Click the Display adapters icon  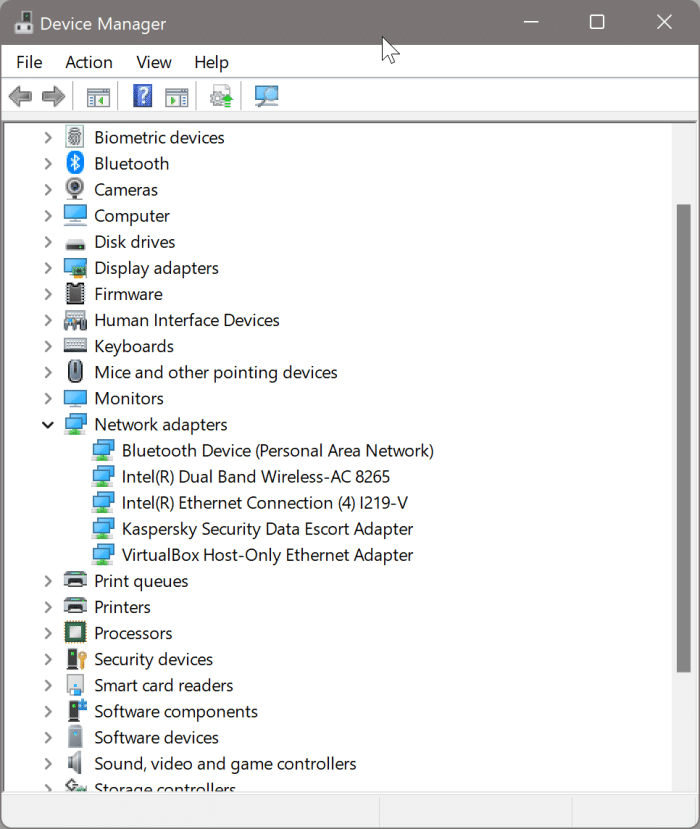(75, 268)
